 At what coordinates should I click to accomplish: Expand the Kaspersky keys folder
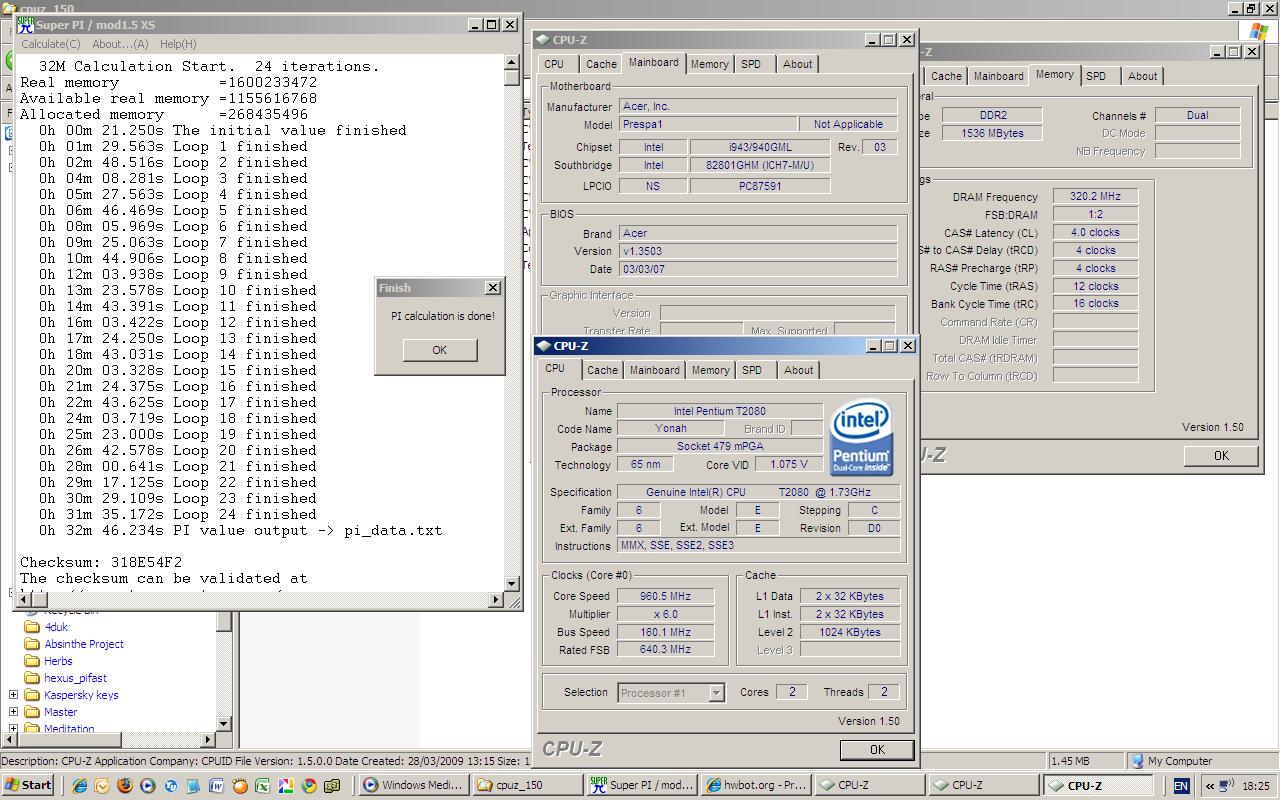(14, 695)
